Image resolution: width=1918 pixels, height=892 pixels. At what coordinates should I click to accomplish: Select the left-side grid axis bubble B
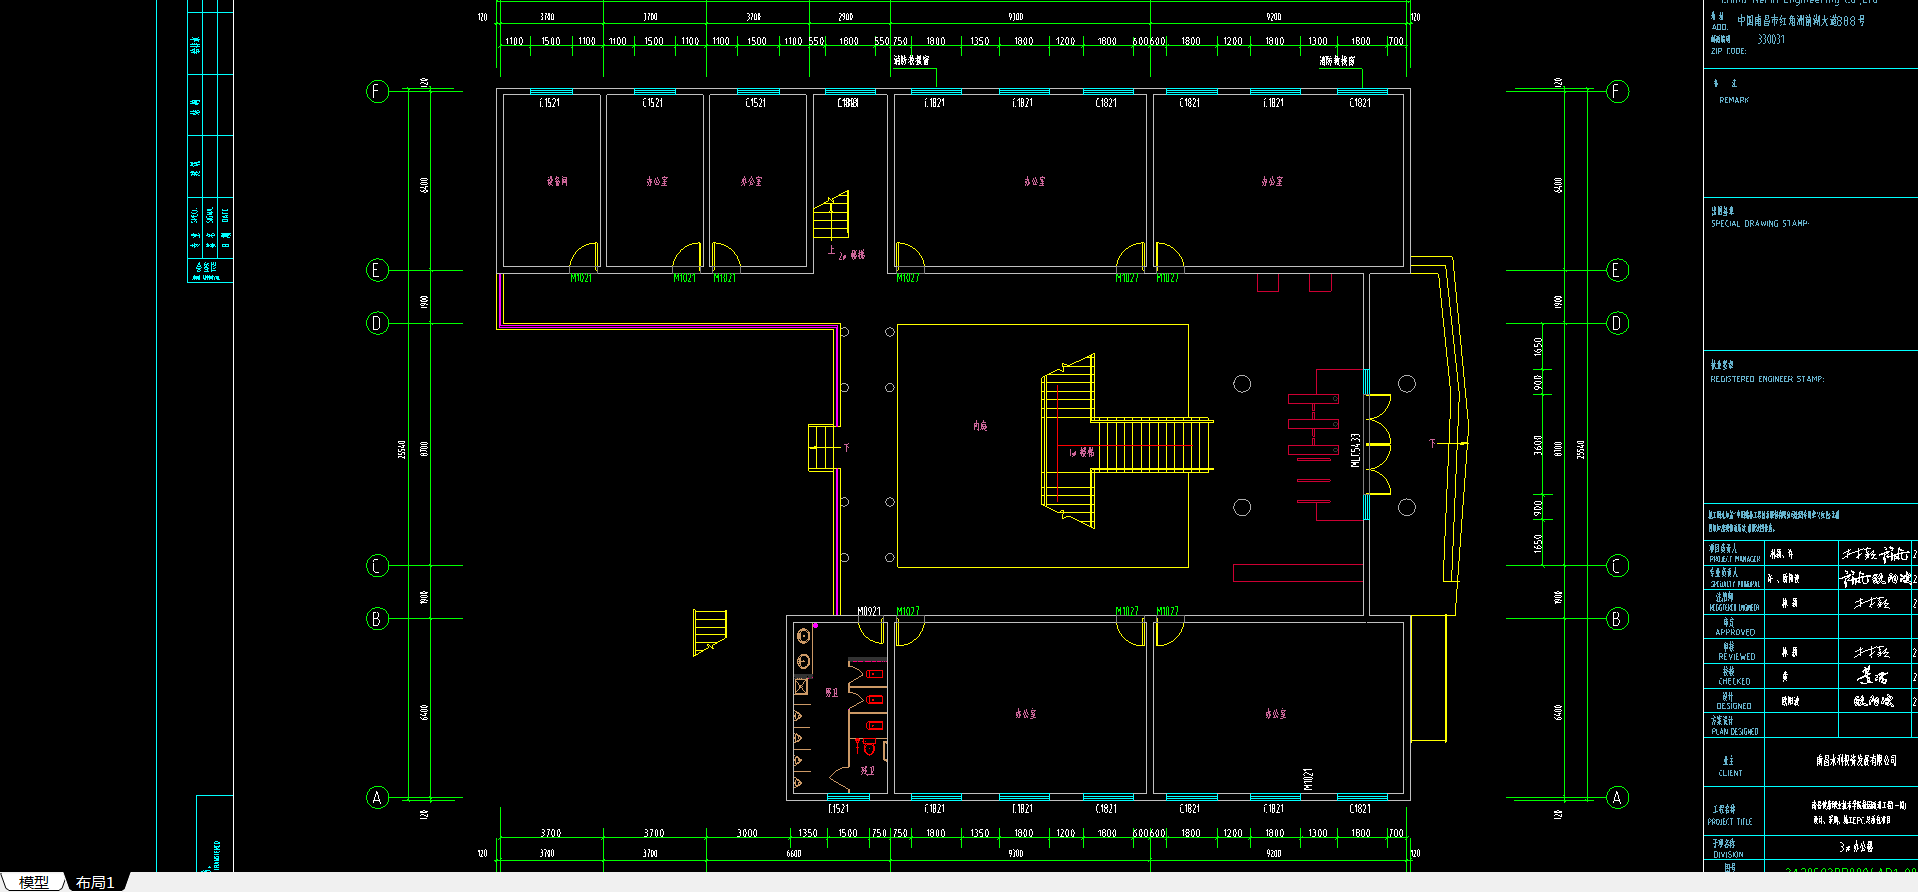click(x=377, y=618)
